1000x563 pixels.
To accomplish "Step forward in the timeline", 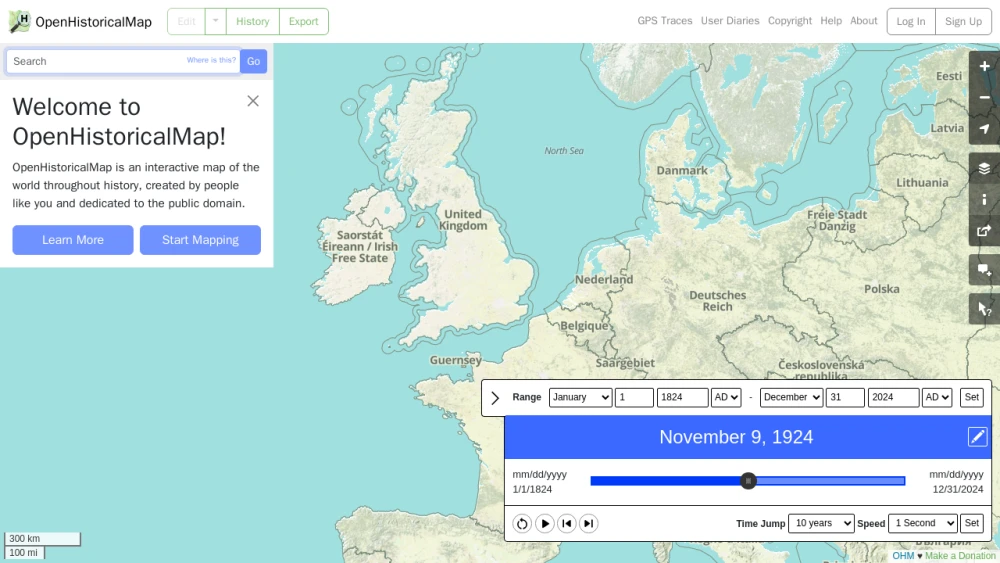I will click(x=588, y=523).
